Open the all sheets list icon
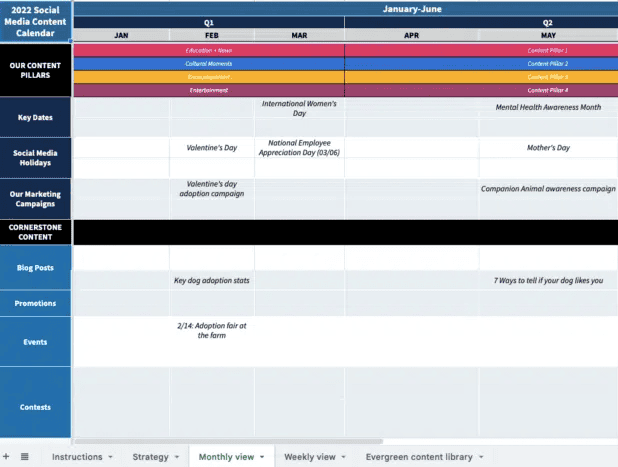This screenshot has width=618, height=467. pyautogui.click(x=25, y=456)
